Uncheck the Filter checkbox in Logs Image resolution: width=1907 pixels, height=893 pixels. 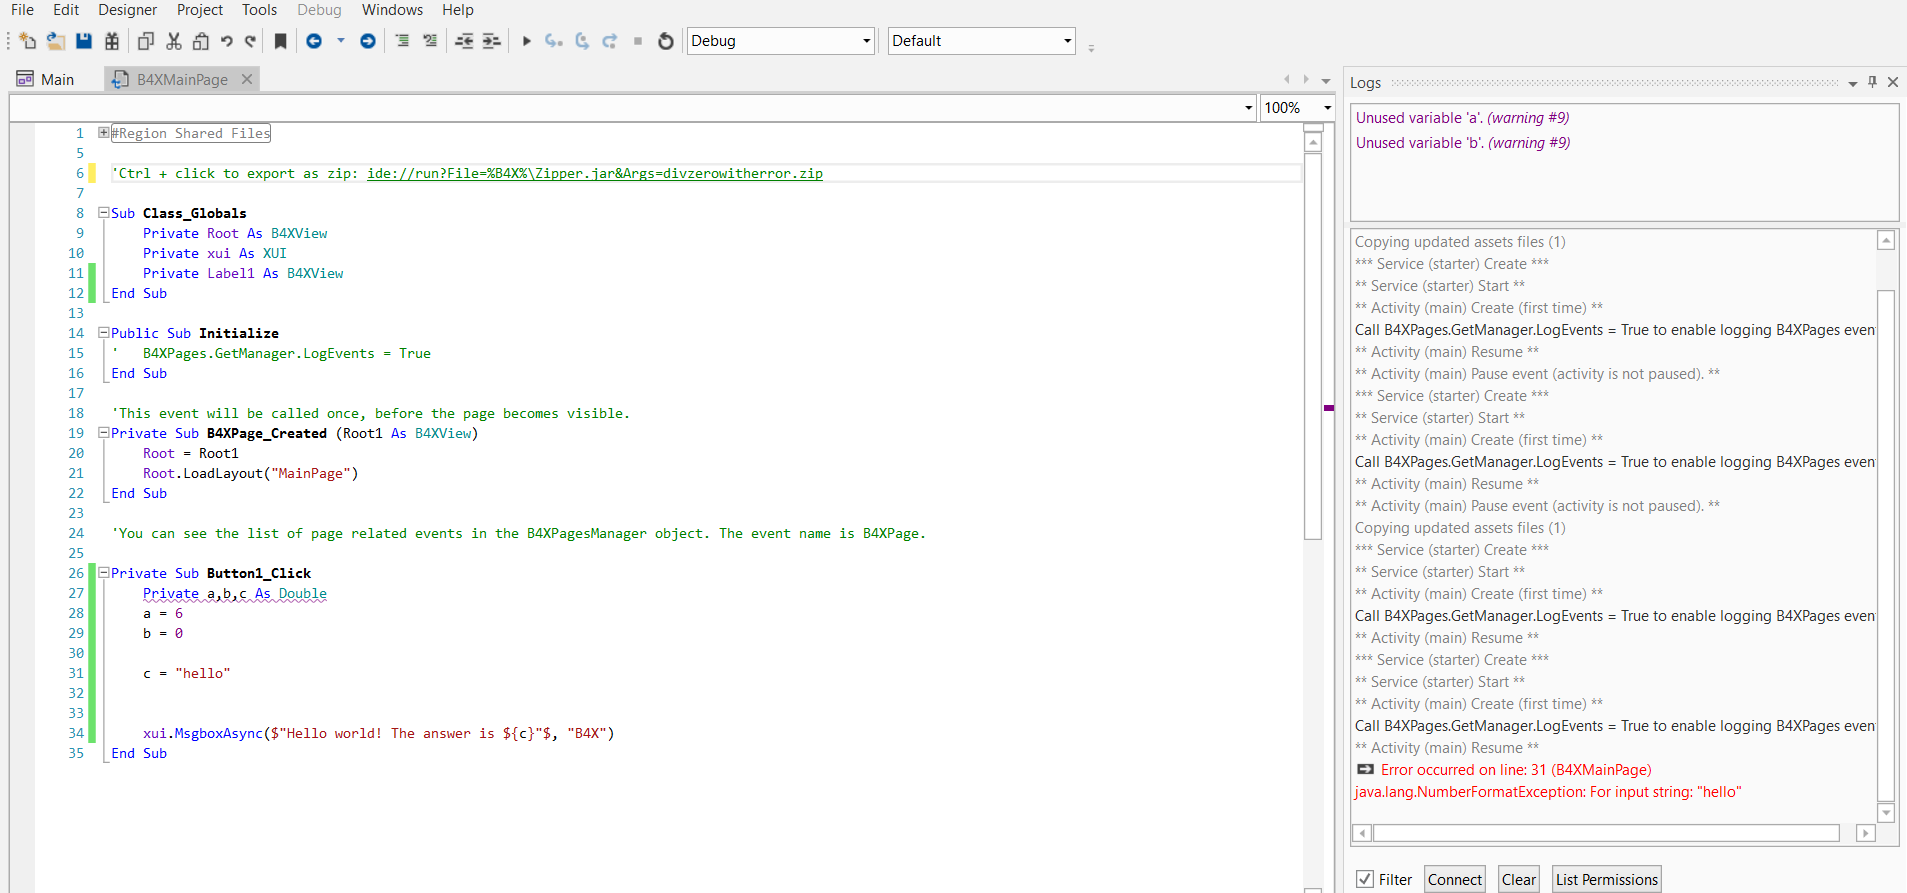1365,879
